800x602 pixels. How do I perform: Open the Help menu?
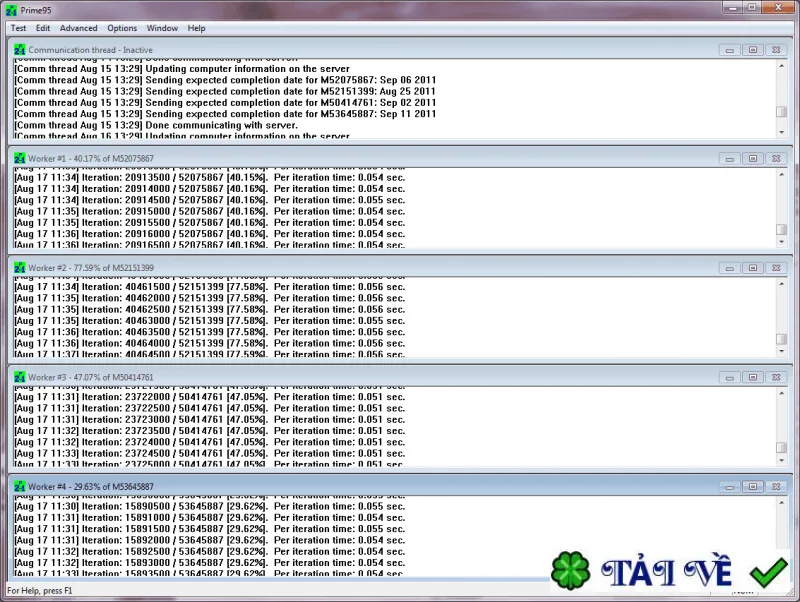click(x=196, y=28)
